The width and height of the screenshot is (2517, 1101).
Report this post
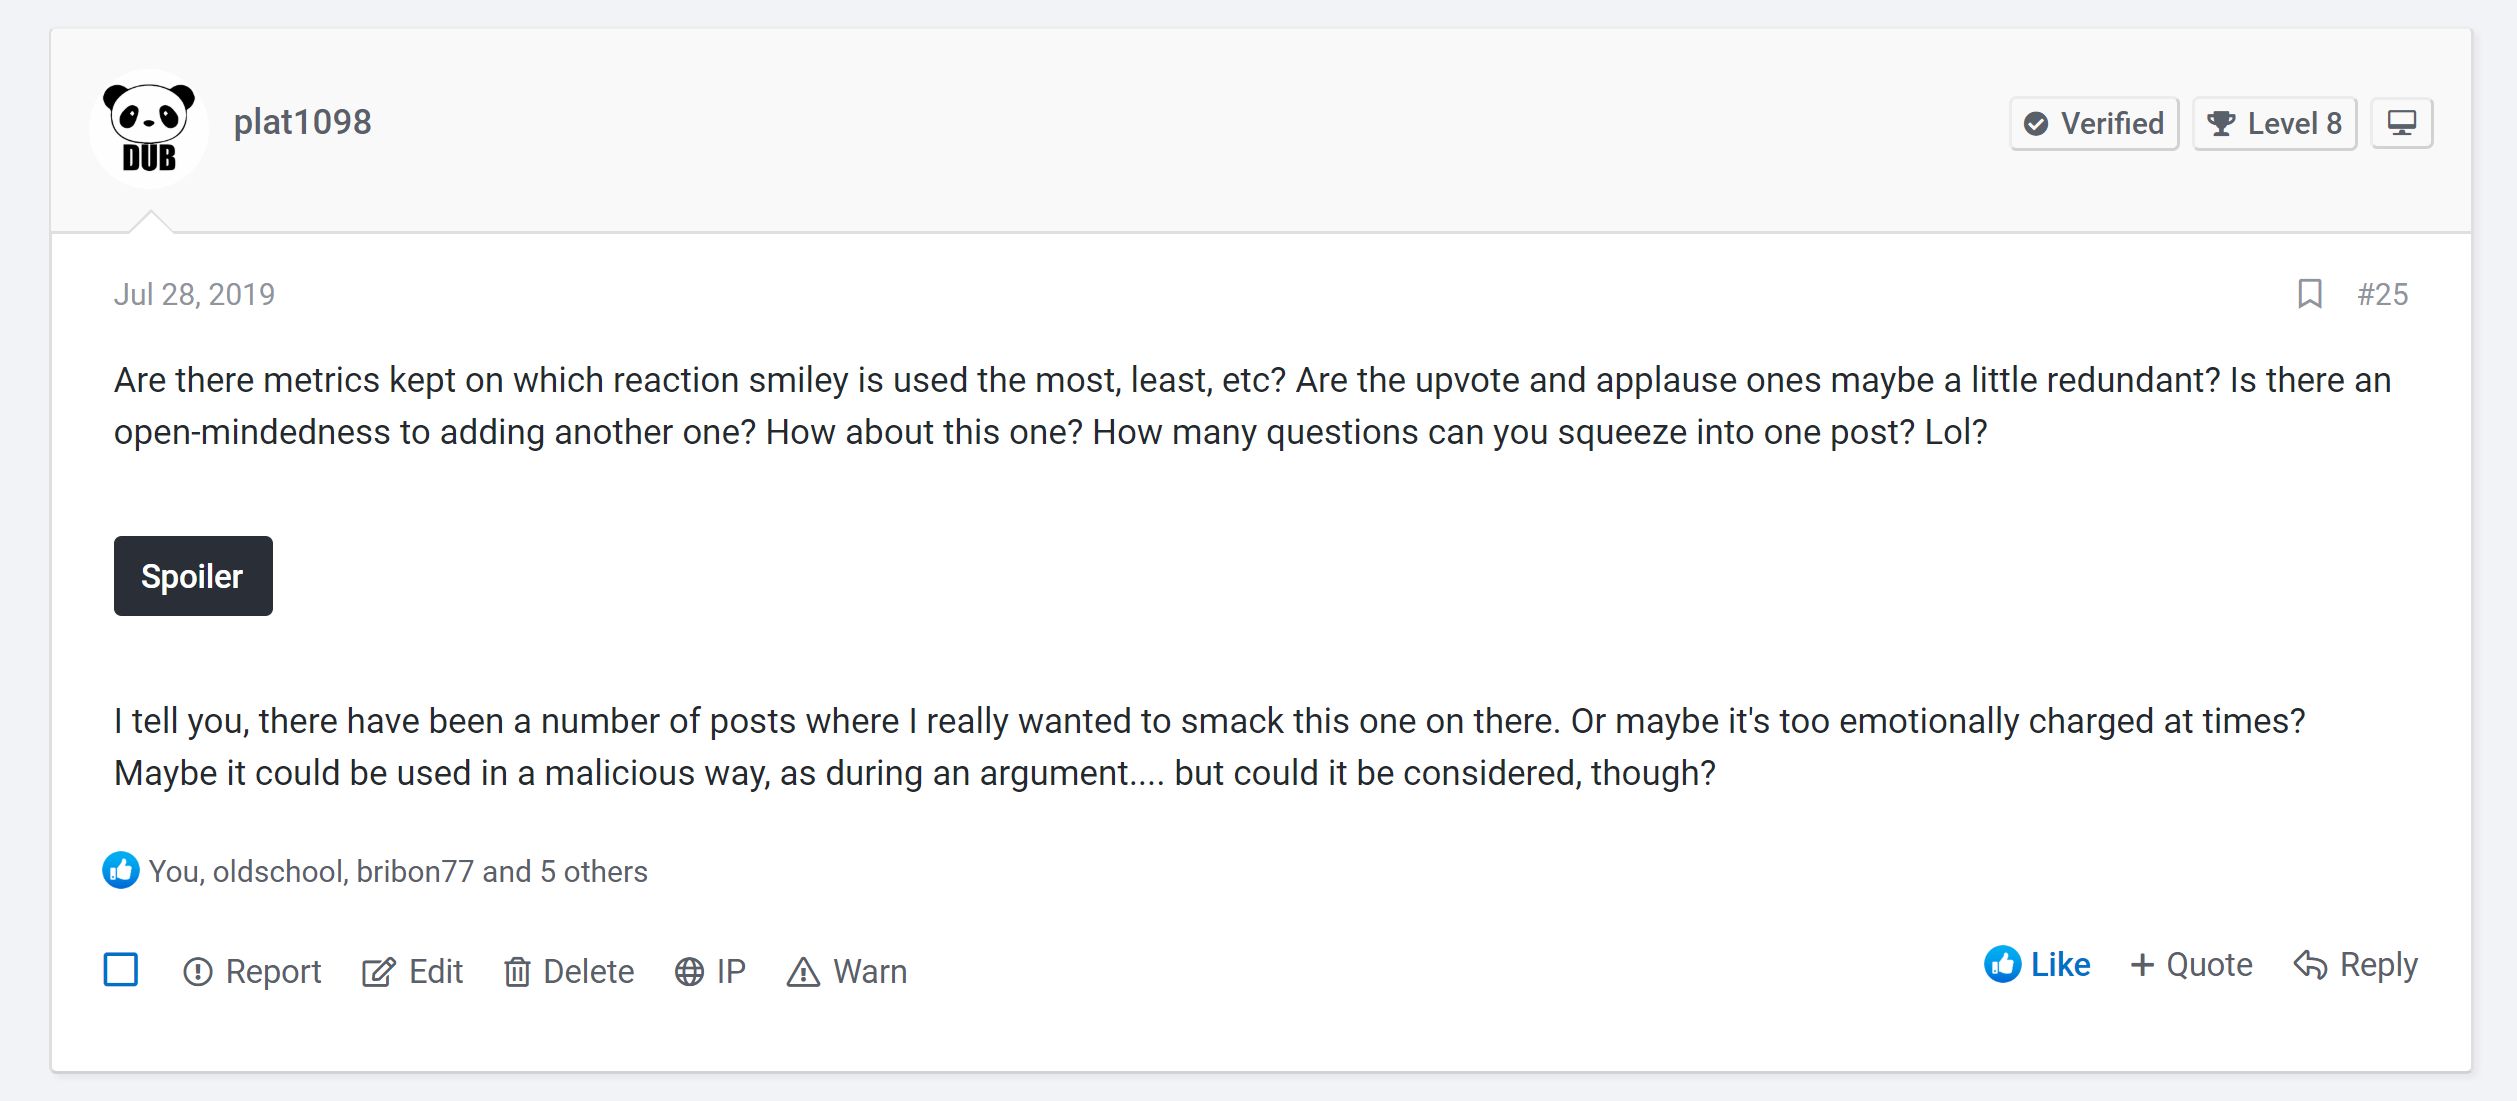252,972
